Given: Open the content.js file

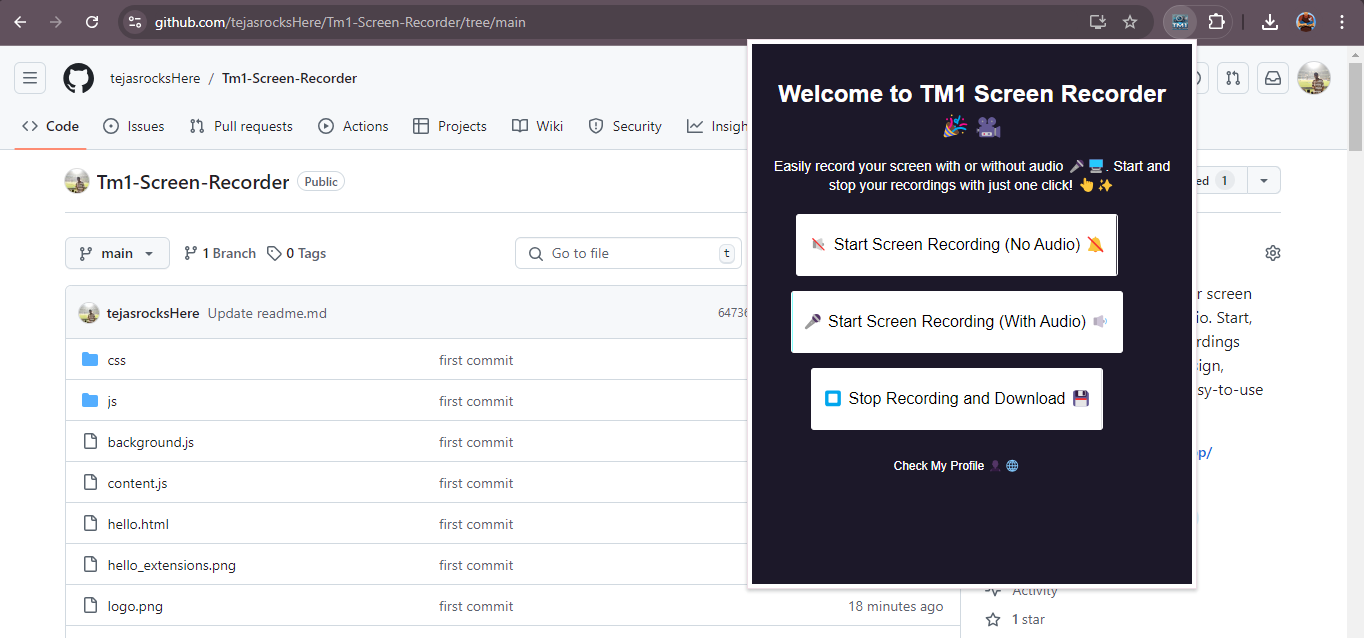Looking at the screenshot, I should point(137,483).
